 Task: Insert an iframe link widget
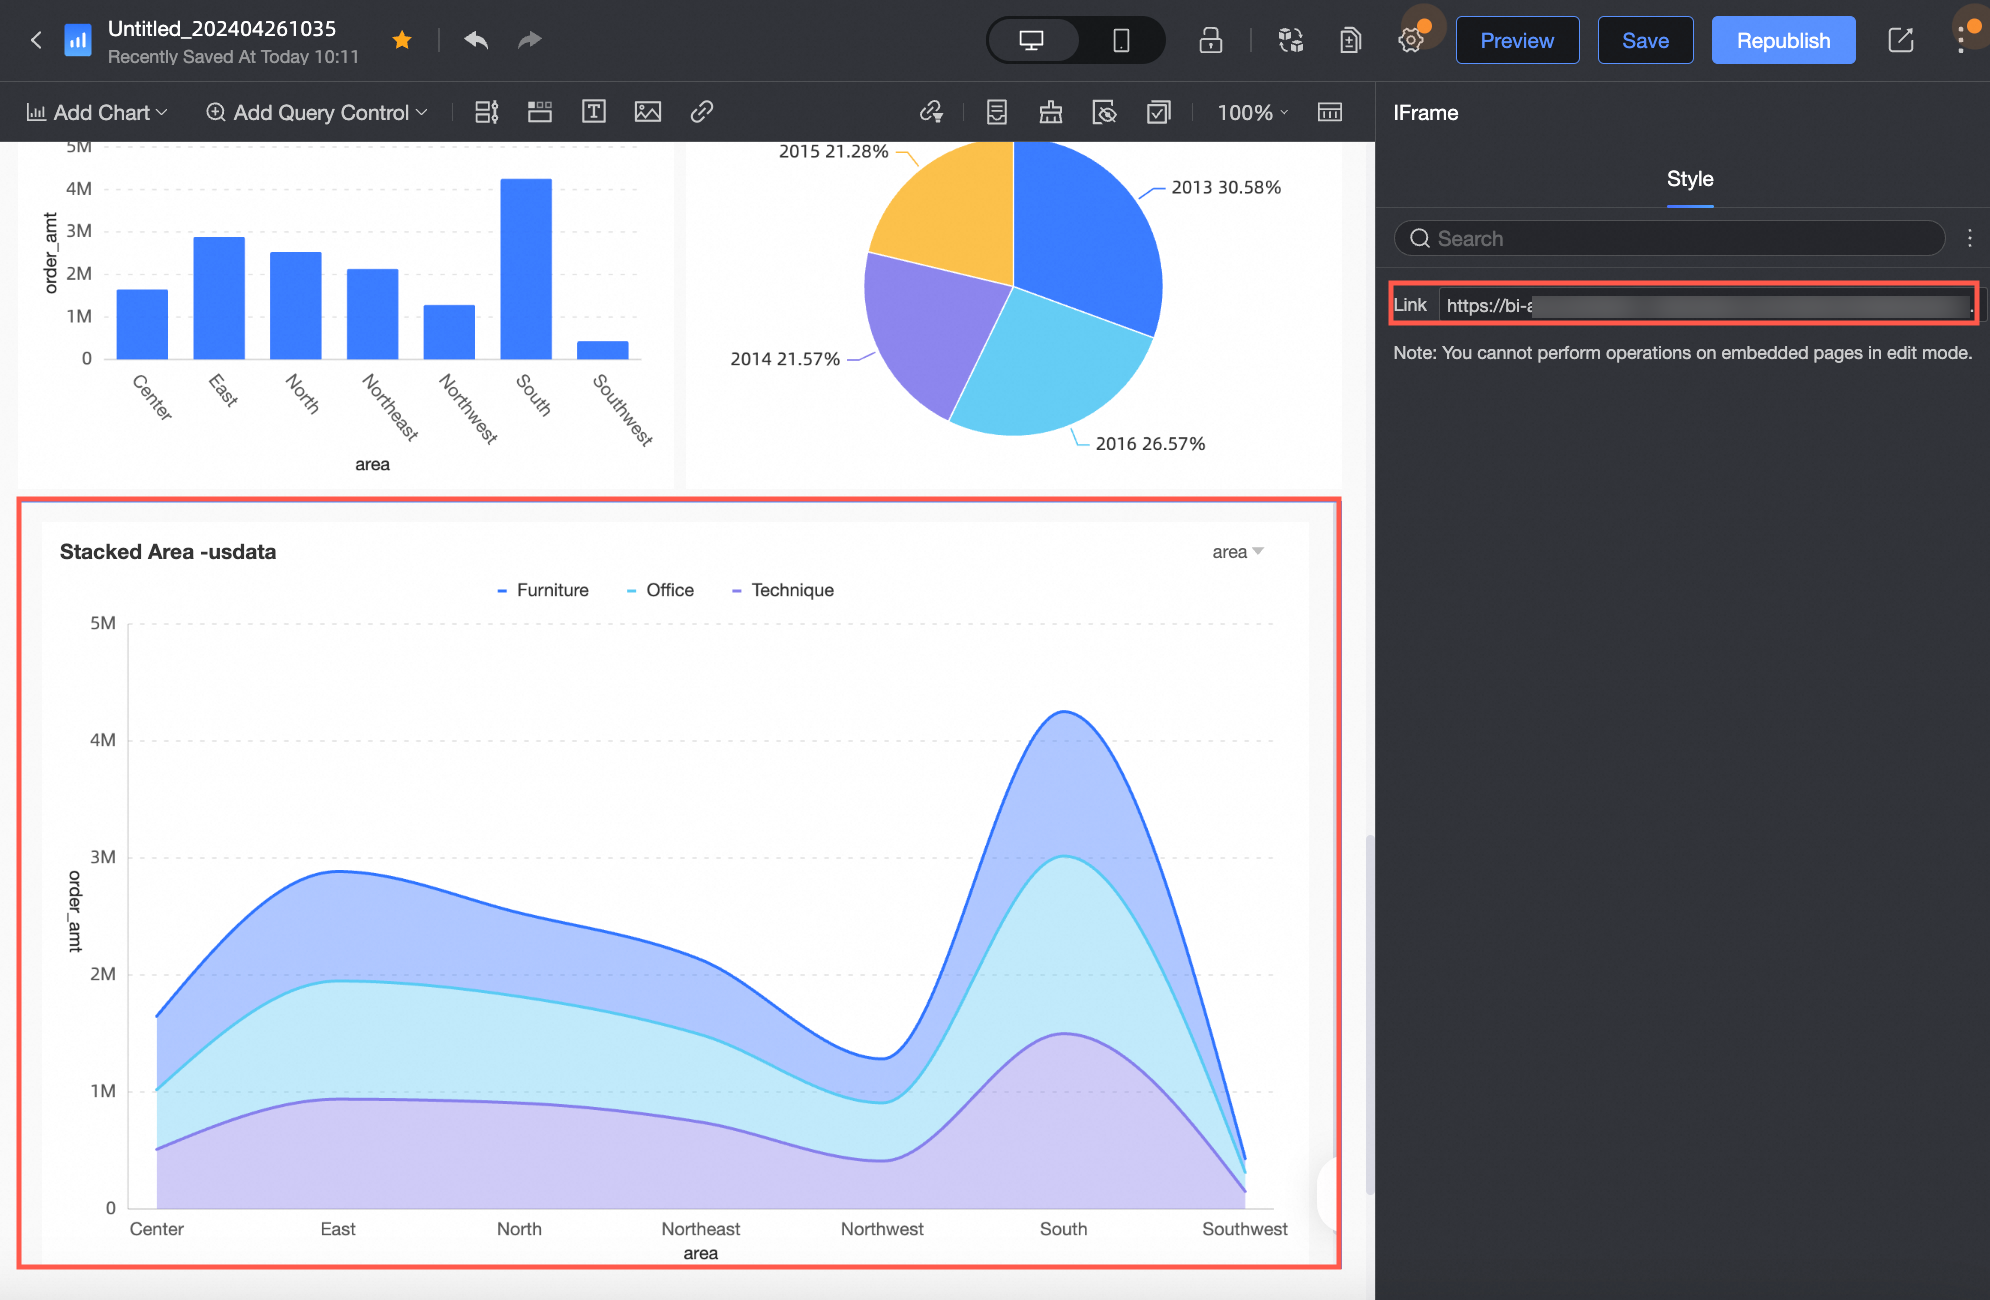pos(702,112)
